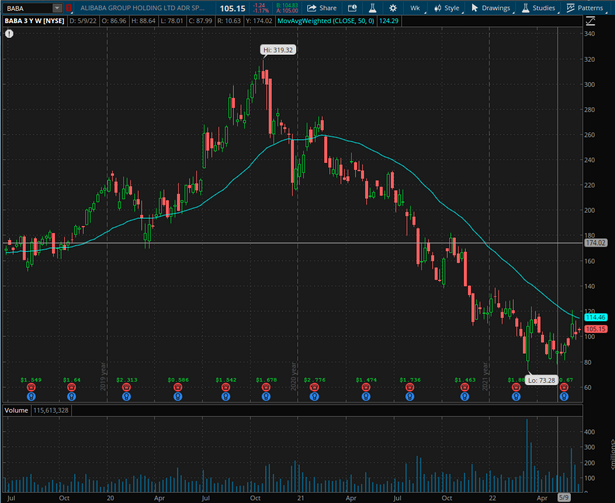Viewport: 615px width, 503px height.
Task: Click blue conference call icon under $1.542
Action: pos(226,397)
